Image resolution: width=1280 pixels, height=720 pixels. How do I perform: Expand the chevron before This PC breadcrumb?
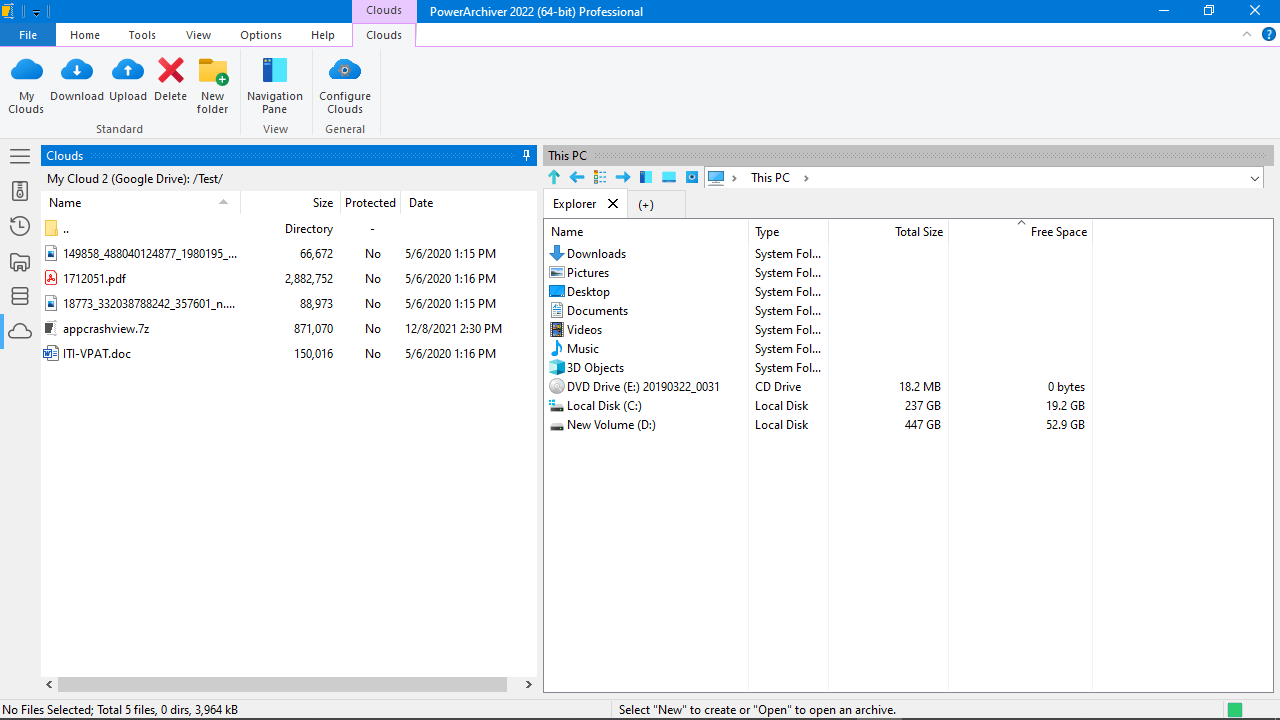tap(735, 178)
